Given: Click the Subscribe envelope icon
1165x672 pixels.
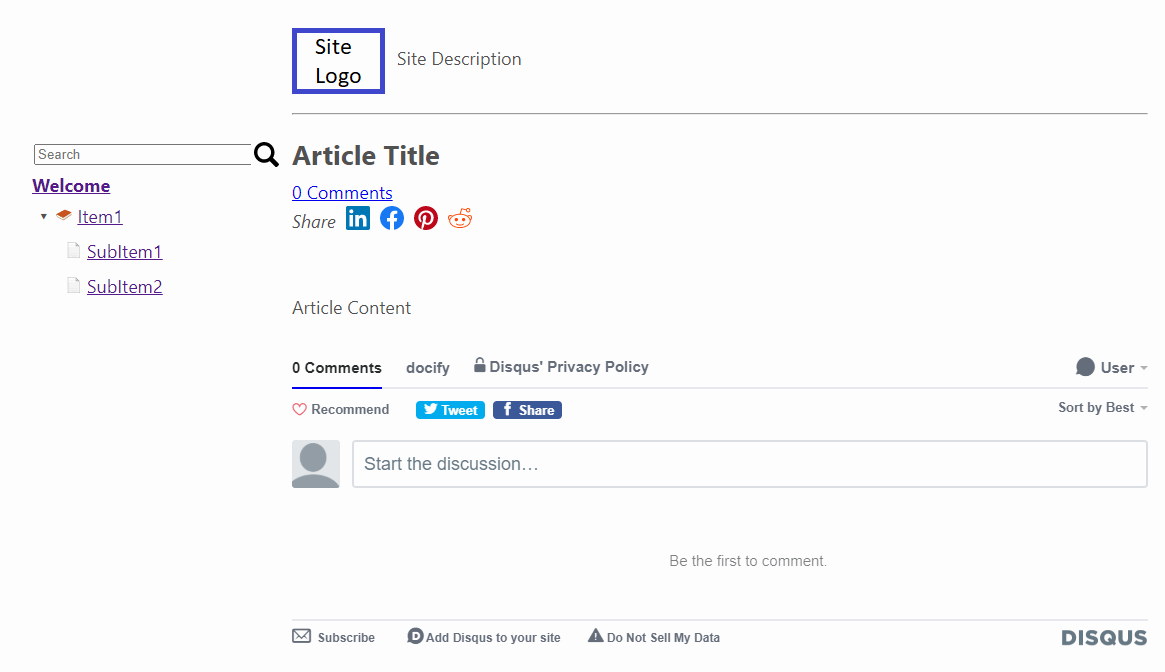Looking at the screenshot, I should (302, 636).
